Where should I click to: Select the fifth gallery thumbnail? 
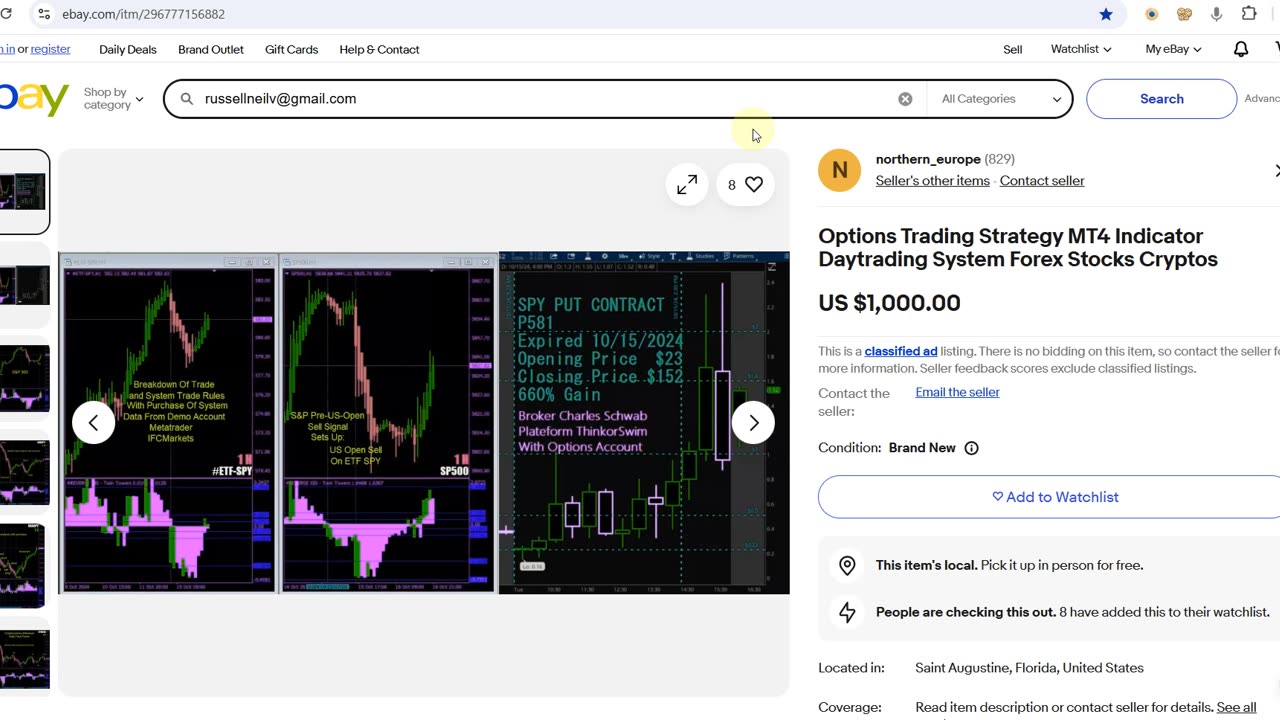24,565
